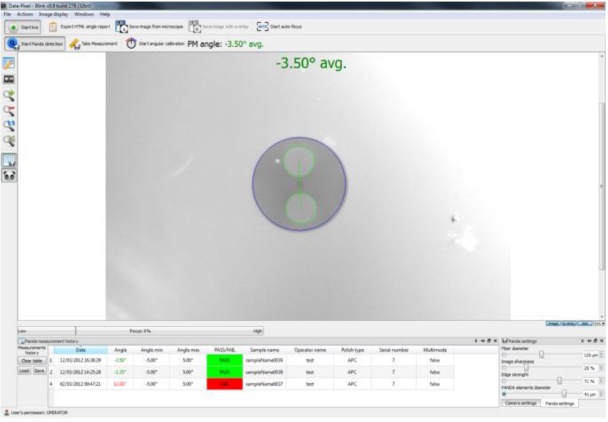Click Take Measurement ruler icon
This screenshot has height=422, width=608.
coord(75,44)
